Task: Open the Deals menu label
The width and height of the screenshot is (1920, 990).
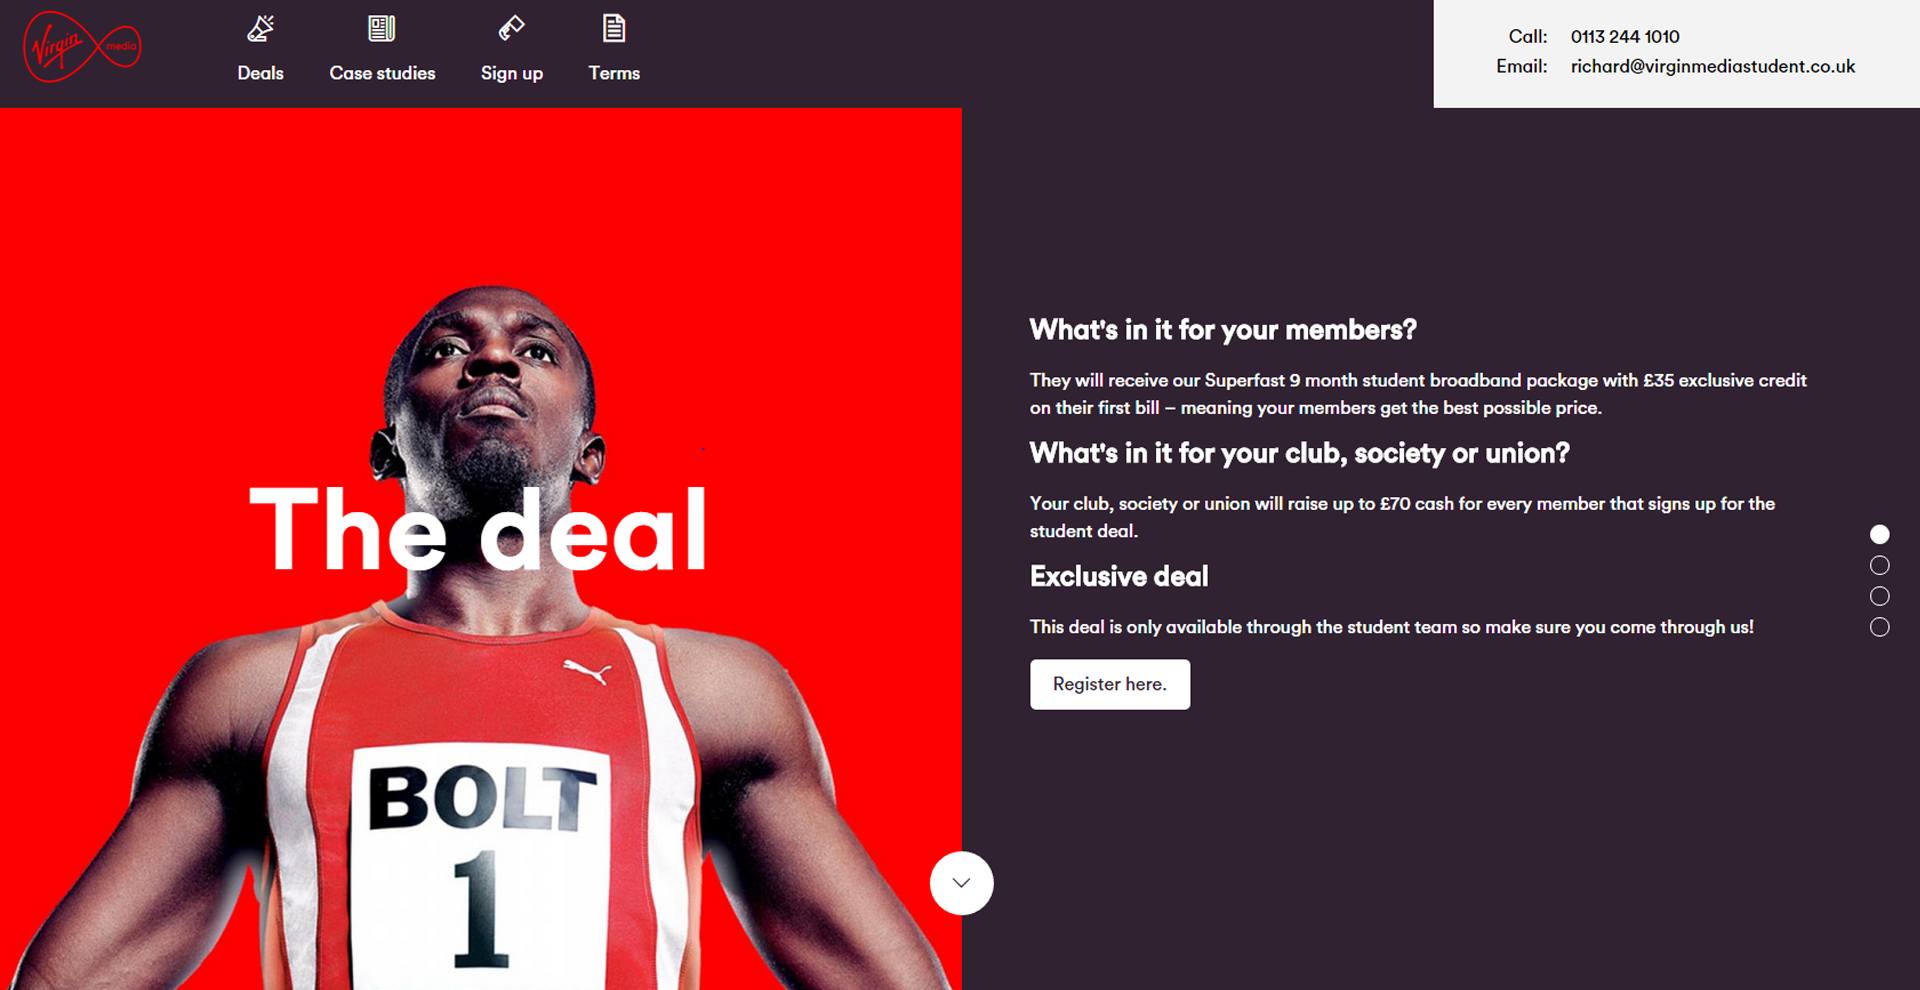Action: coord(261,73)
